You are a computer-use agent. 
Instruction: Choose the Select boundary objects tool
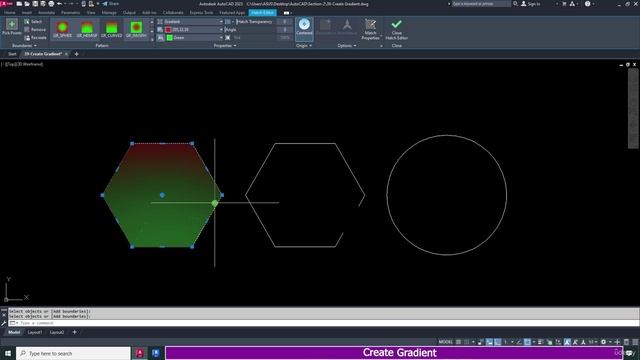[33, 22]
